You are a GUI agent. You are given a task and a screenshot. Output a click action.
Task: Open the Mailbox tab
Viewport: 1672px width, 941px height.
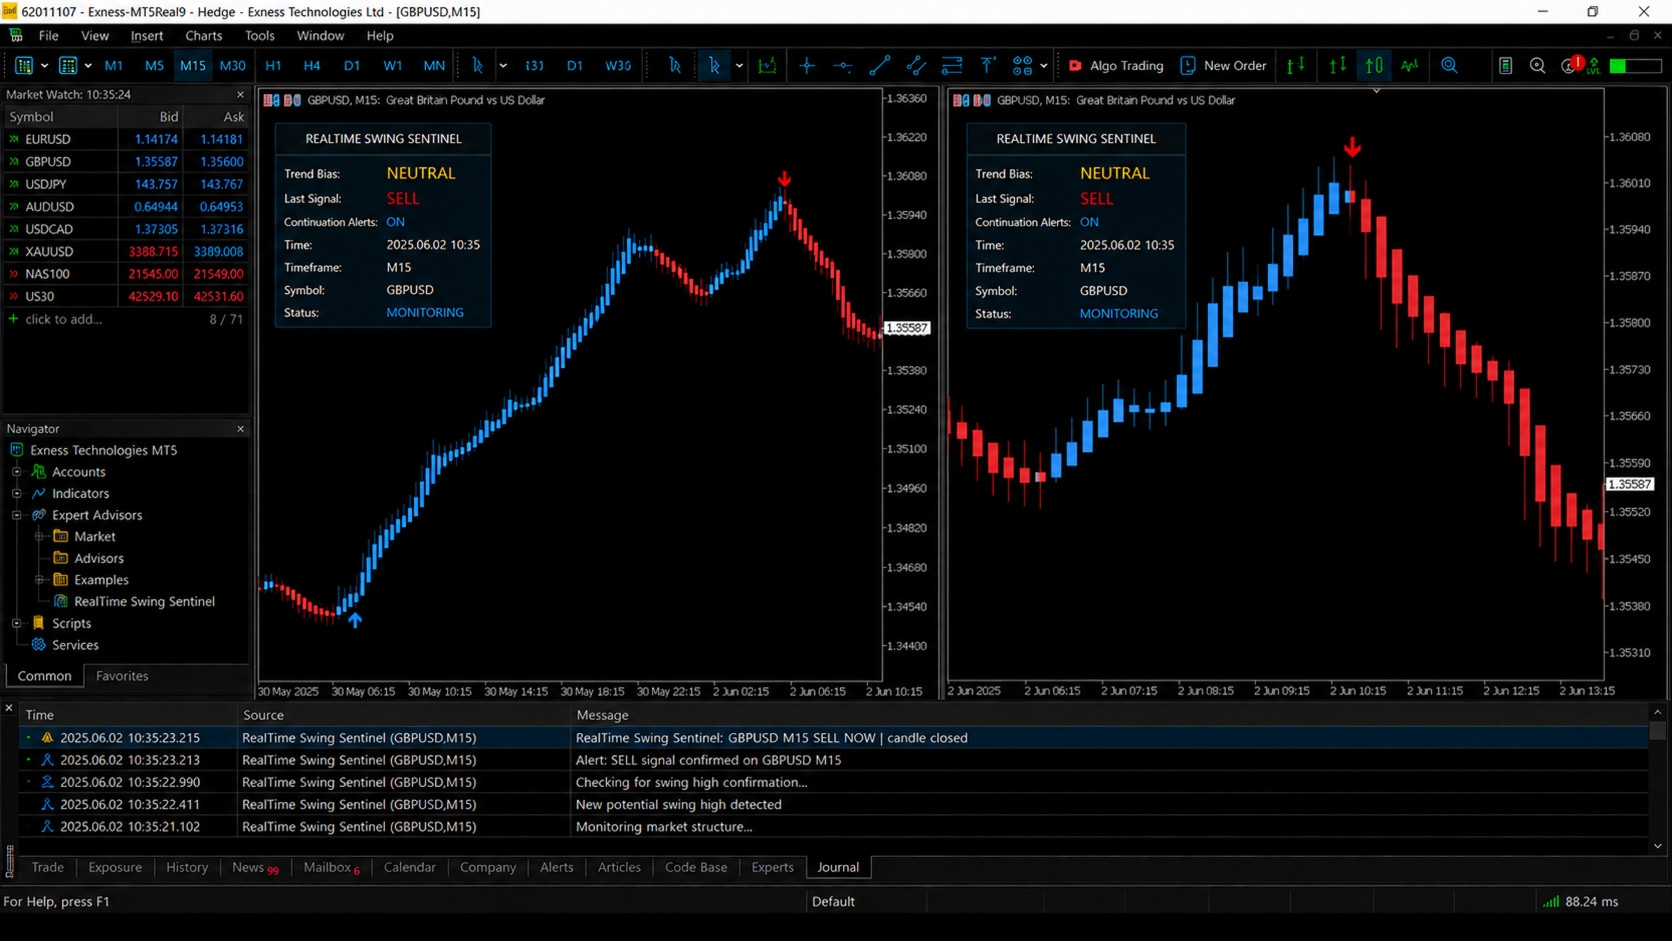[331, 867]
